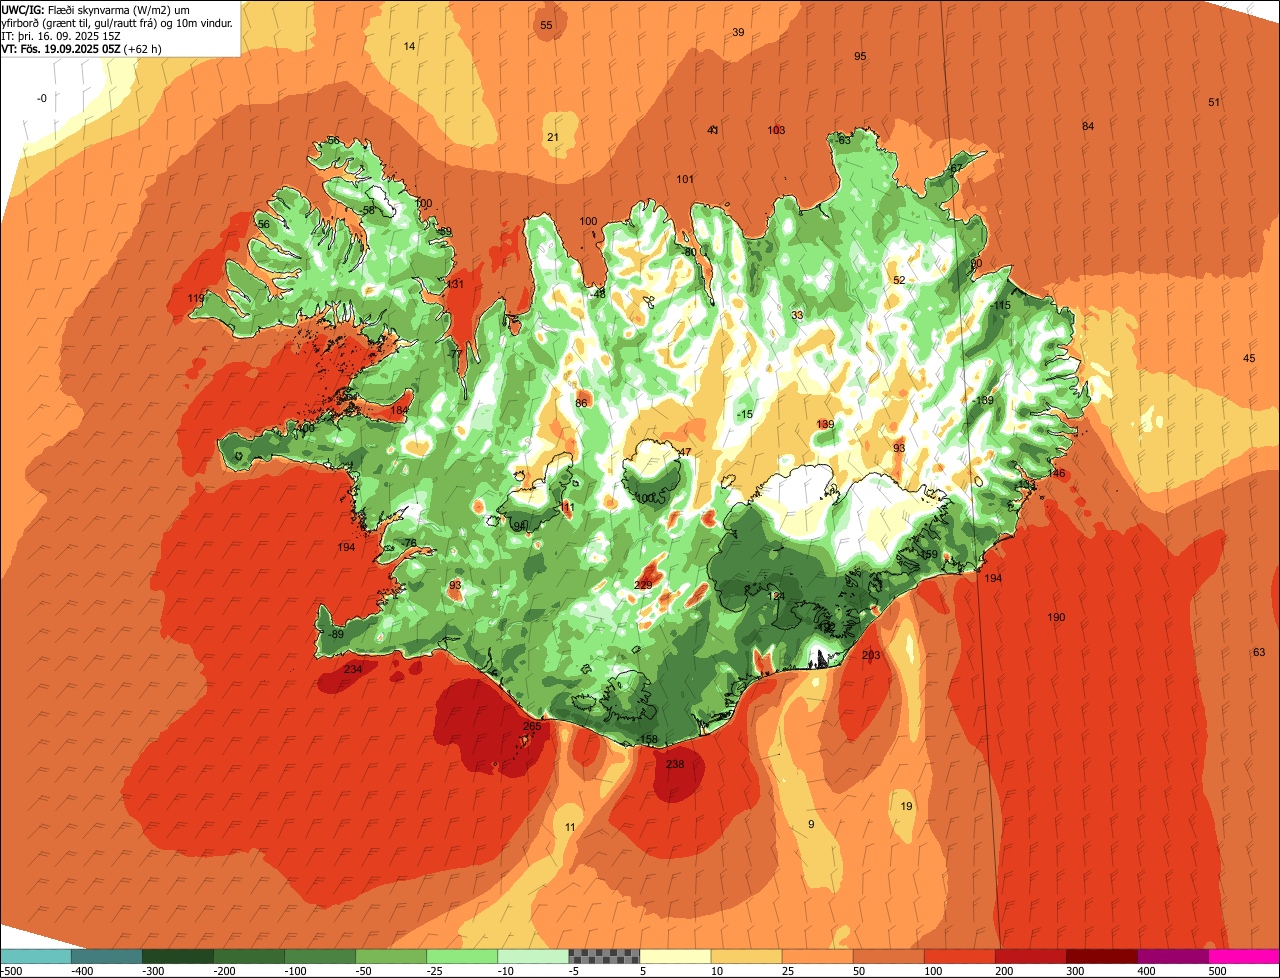Screen dimensions: 1280x978
Task: Click the '45' flux value on the map
Action: [x=1249, y=358]
